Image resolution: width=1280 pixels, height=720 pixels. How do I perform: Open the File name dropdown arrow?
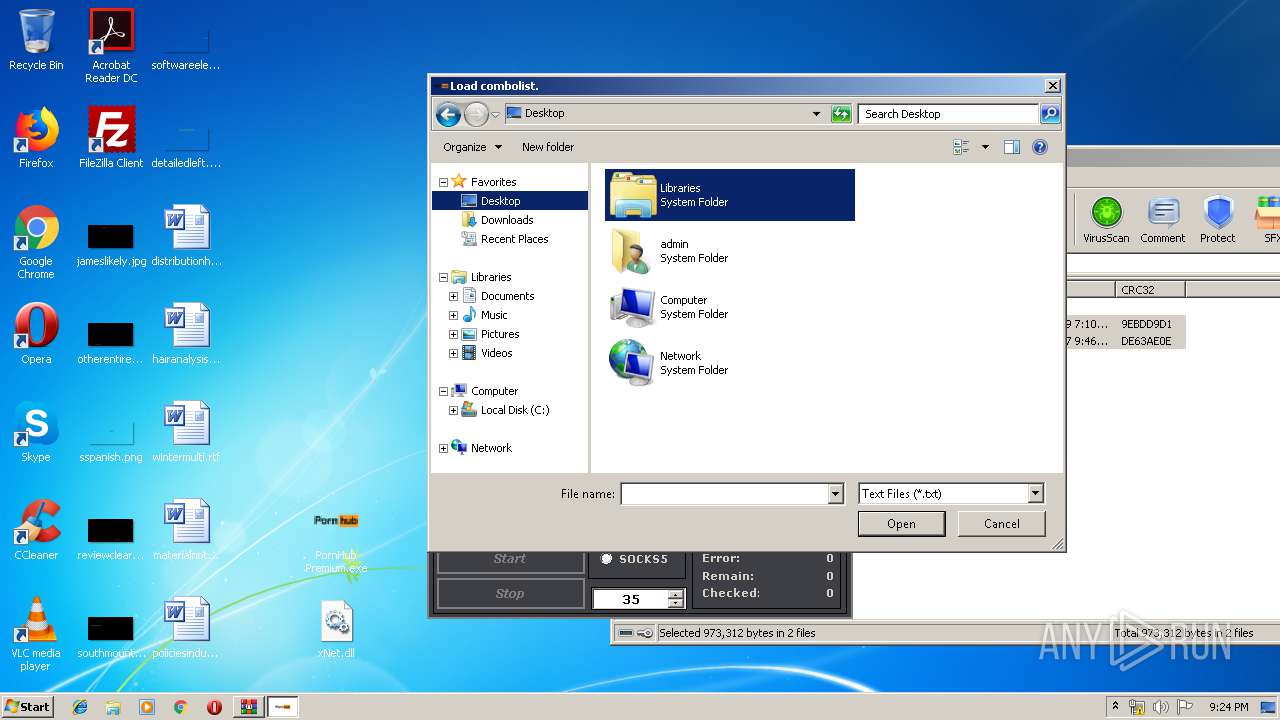(836, 494)
